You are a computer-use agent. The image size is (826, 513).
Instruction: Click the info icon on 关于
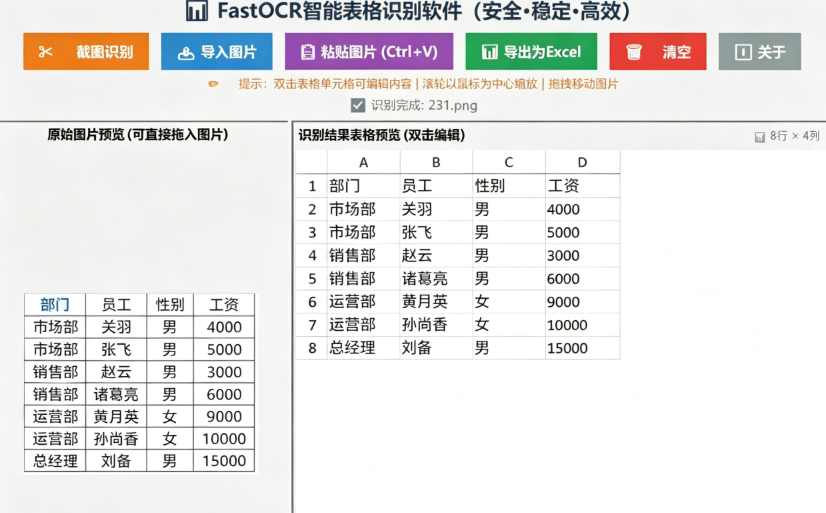(x=743, y=52)
